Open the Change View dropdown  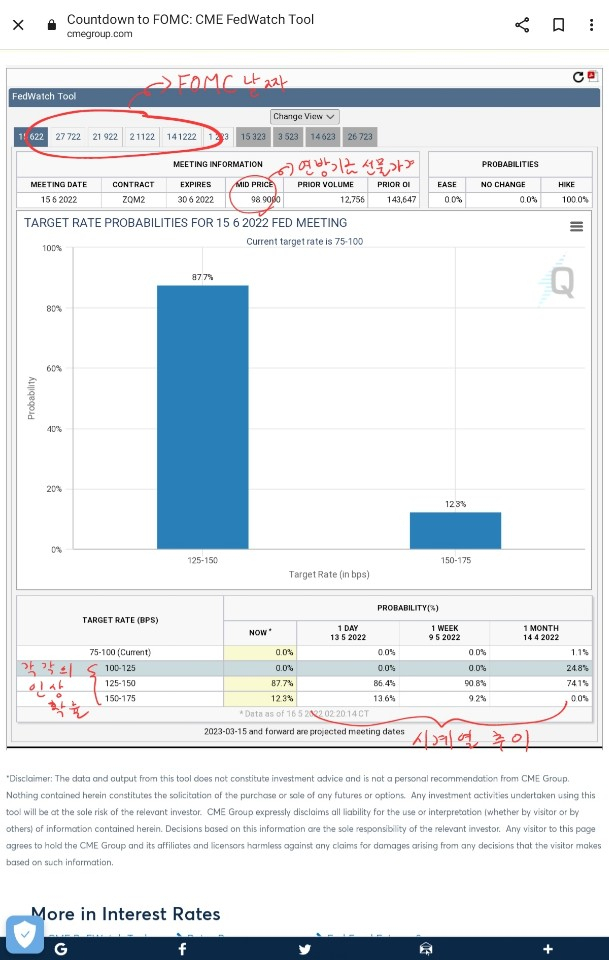tap(305, 116)
